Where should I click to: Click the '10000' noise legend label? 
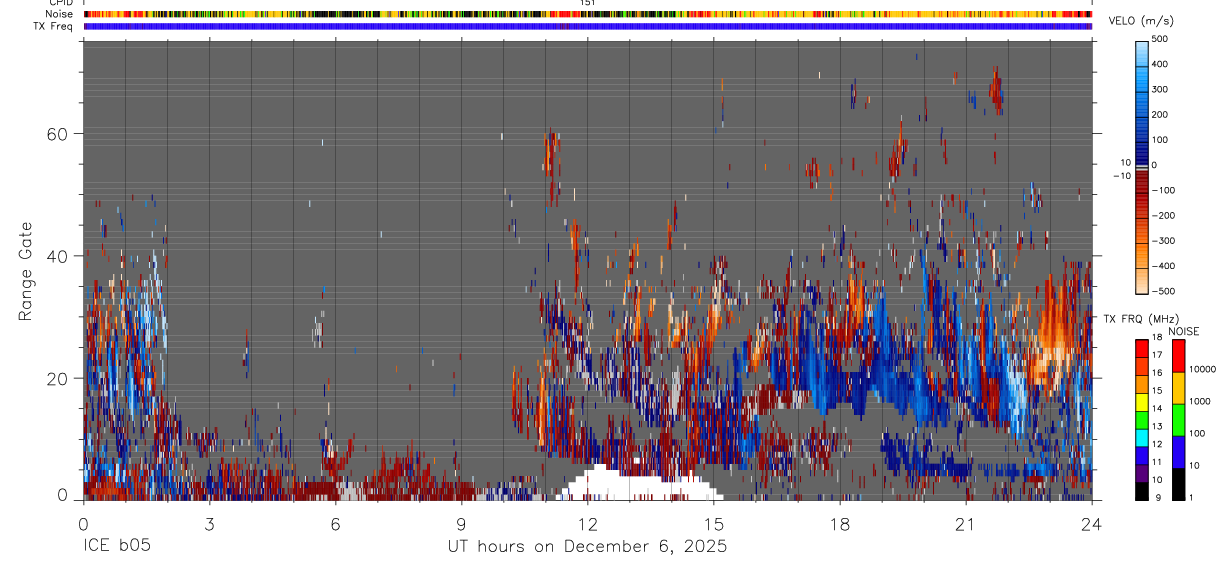point(1201,369)
